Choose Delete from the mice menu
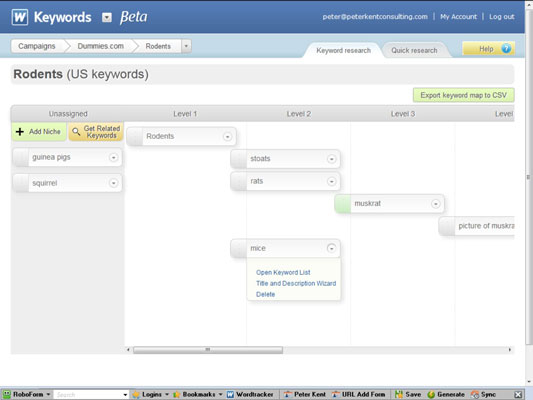Screen dimensions: 533x400 pyautogui.click(x=265, y=294)
